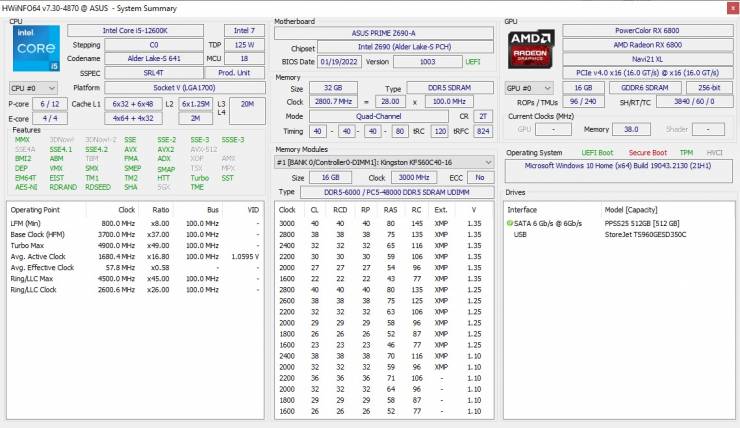Click the DDR5-6000 / PC5-48000 type field

point(397,193)
